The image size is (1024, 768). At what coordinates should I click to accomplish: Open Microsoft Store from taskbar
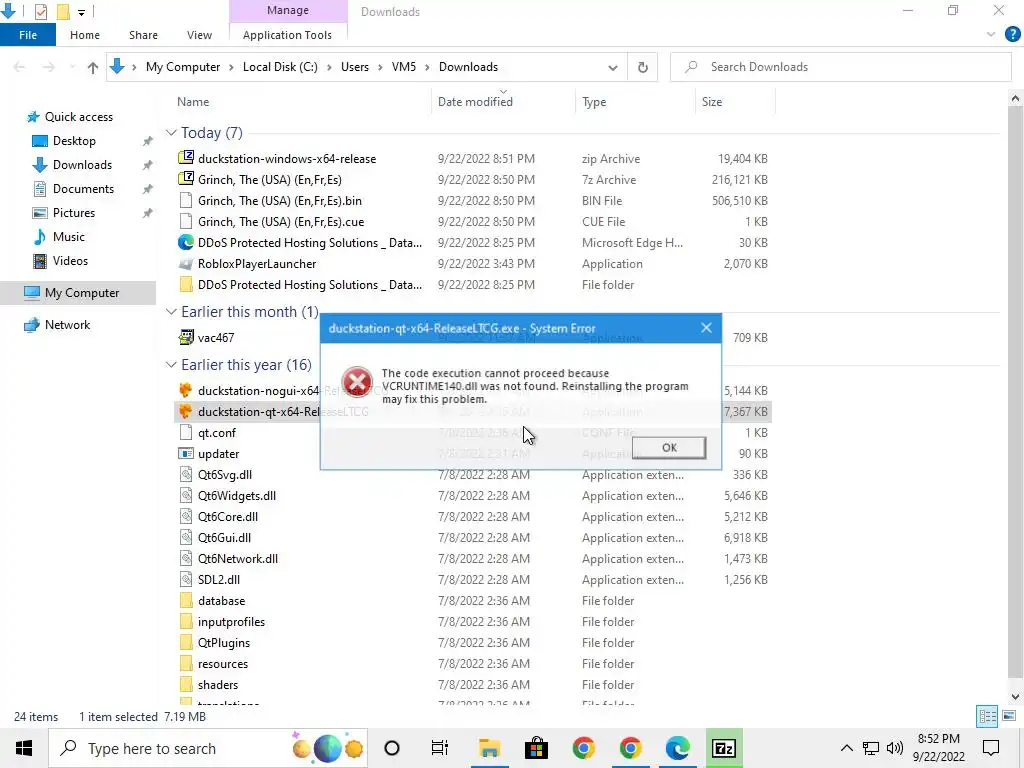click(x=536, y=748)
